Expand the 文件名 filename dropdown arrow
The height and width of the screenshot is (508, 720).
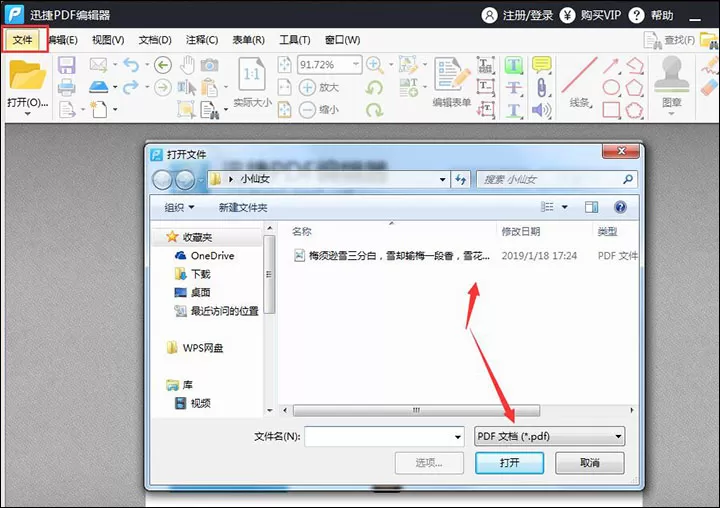(457, 436)
